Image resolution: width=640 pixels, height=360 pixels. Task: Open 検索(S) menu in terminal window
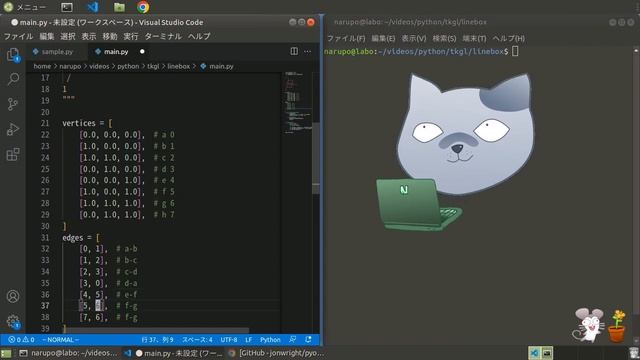click(x=444, y=38)
